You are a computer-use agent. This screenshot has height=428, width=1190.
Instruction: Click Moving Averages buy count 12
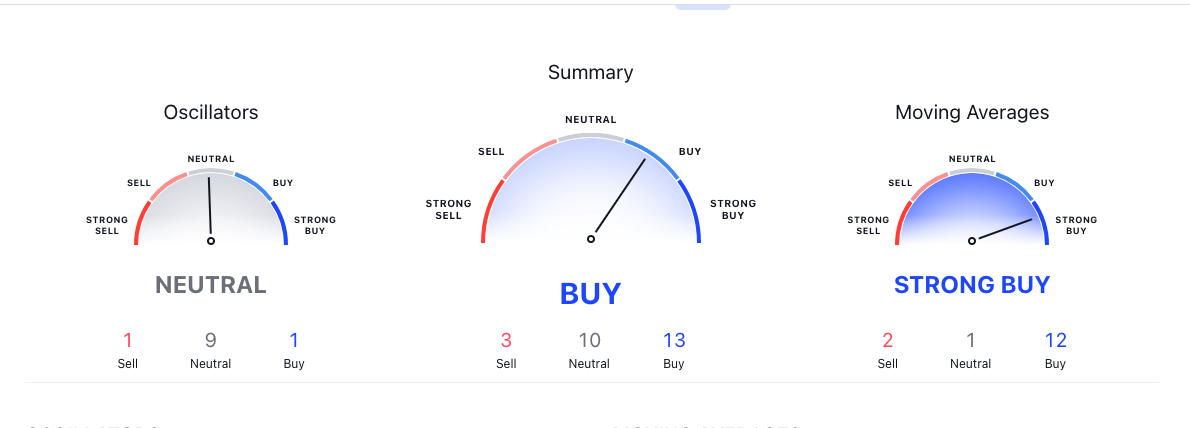(1056, 340)
